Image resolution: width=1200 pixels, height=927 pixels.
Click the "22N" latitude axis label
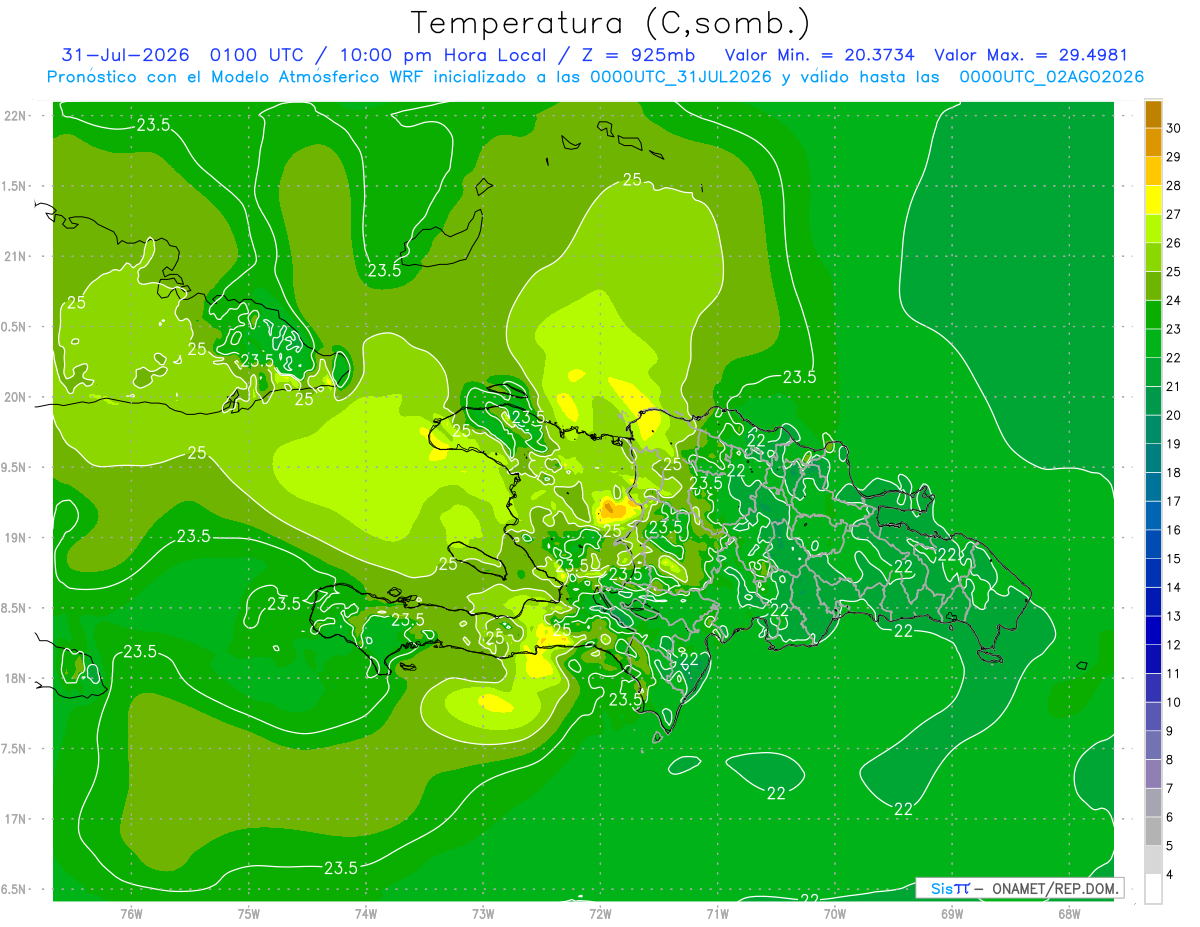(x=17, y=116)
